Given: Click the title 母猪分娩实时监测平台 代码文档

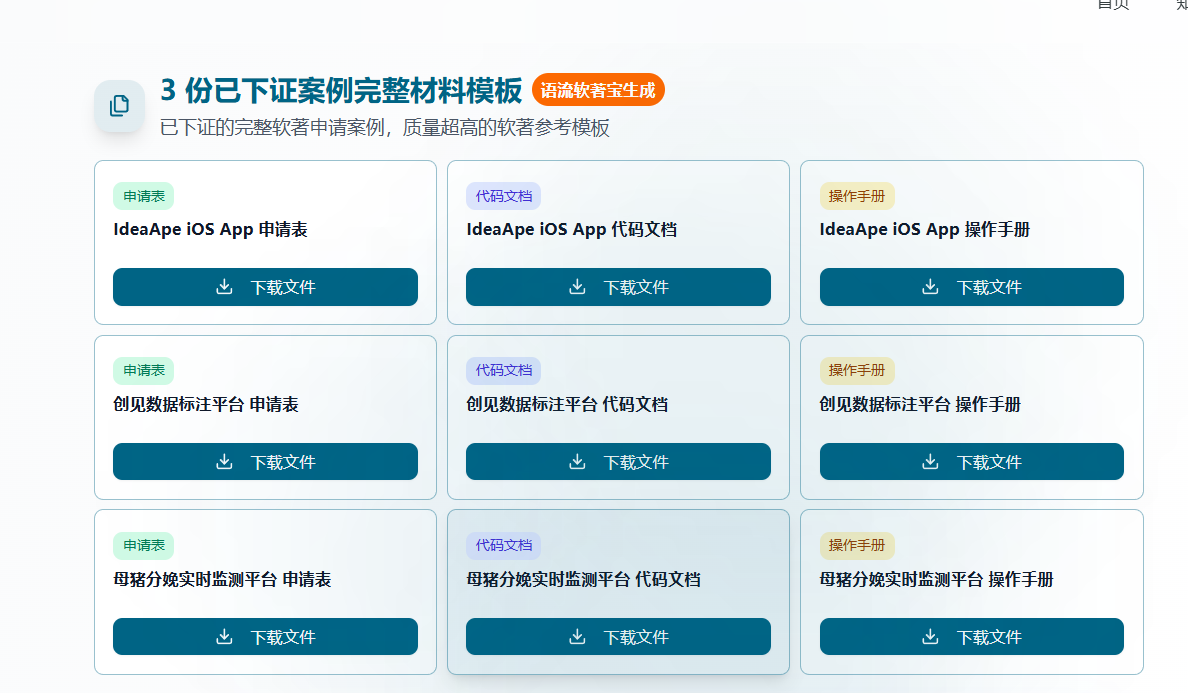Looking at the screenshot, I should click(583, 579).
